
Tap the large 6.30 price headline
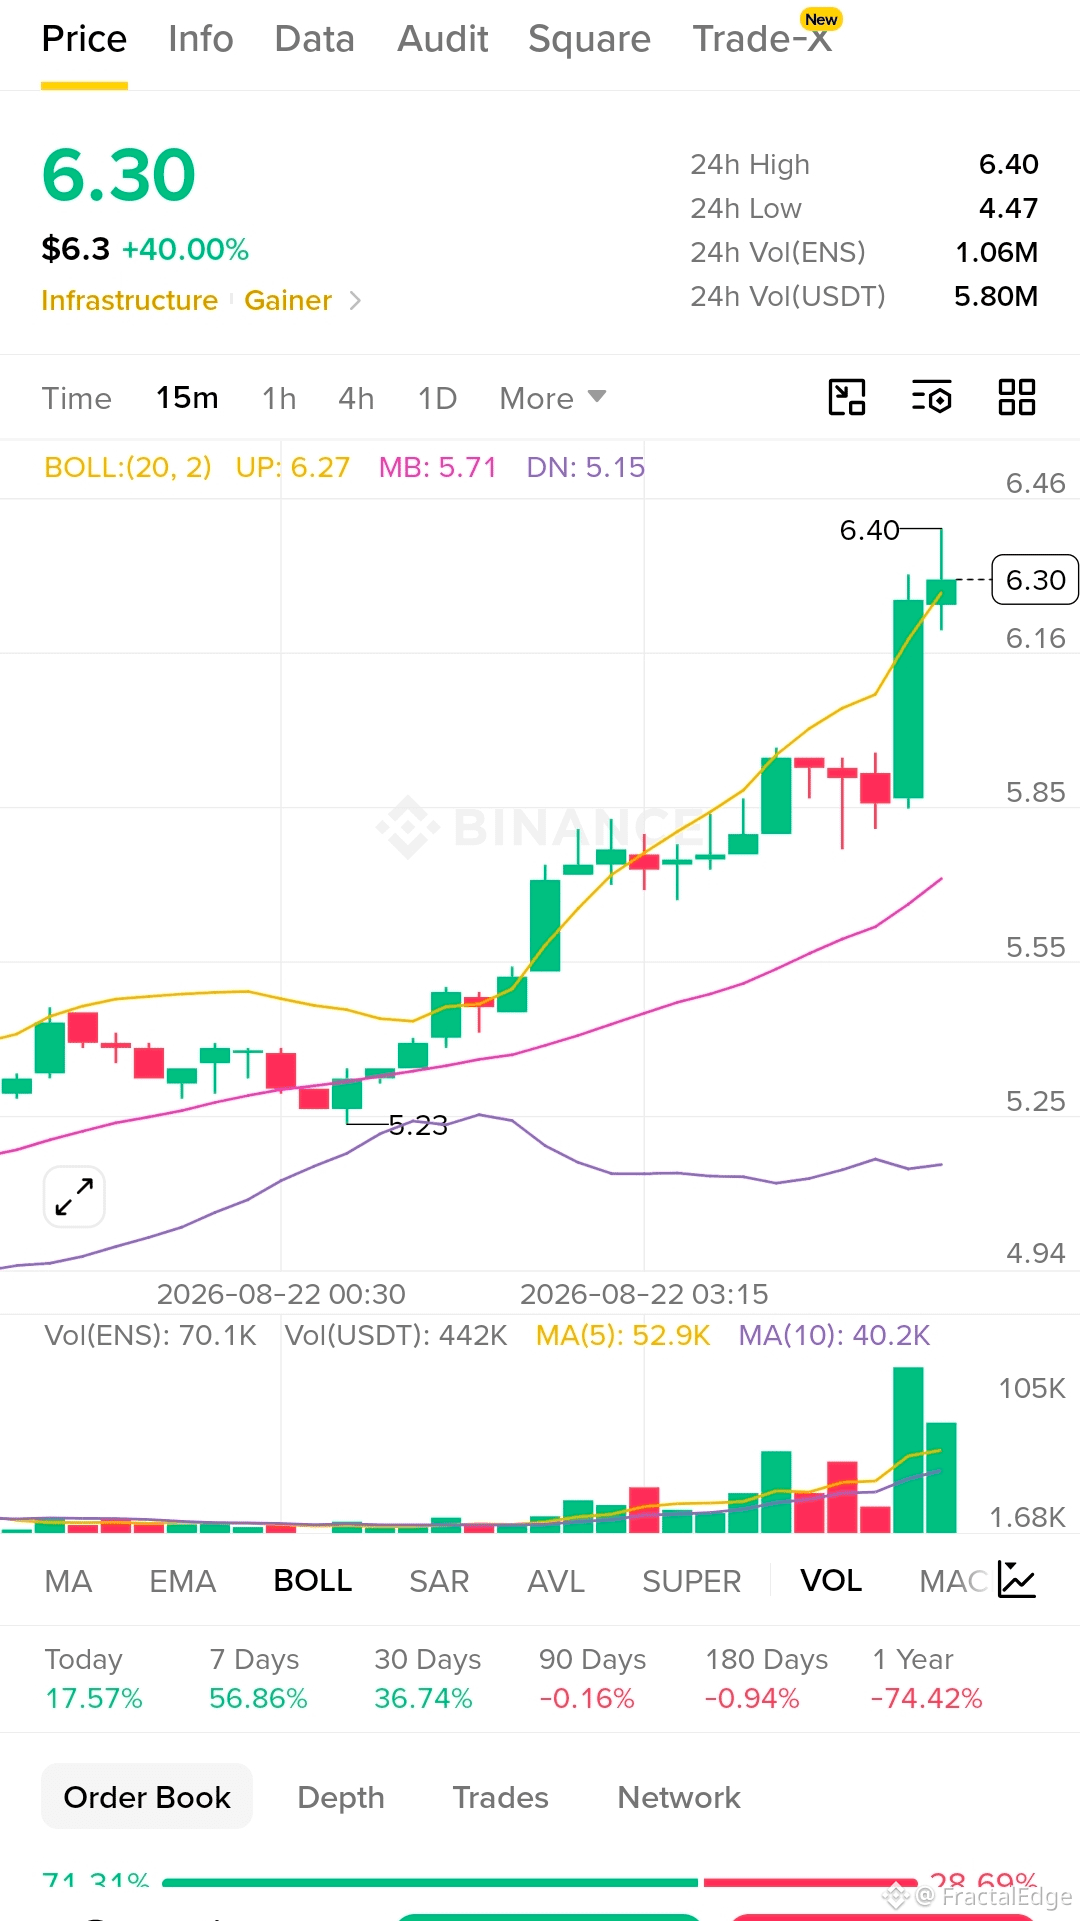tap(118, 175)
